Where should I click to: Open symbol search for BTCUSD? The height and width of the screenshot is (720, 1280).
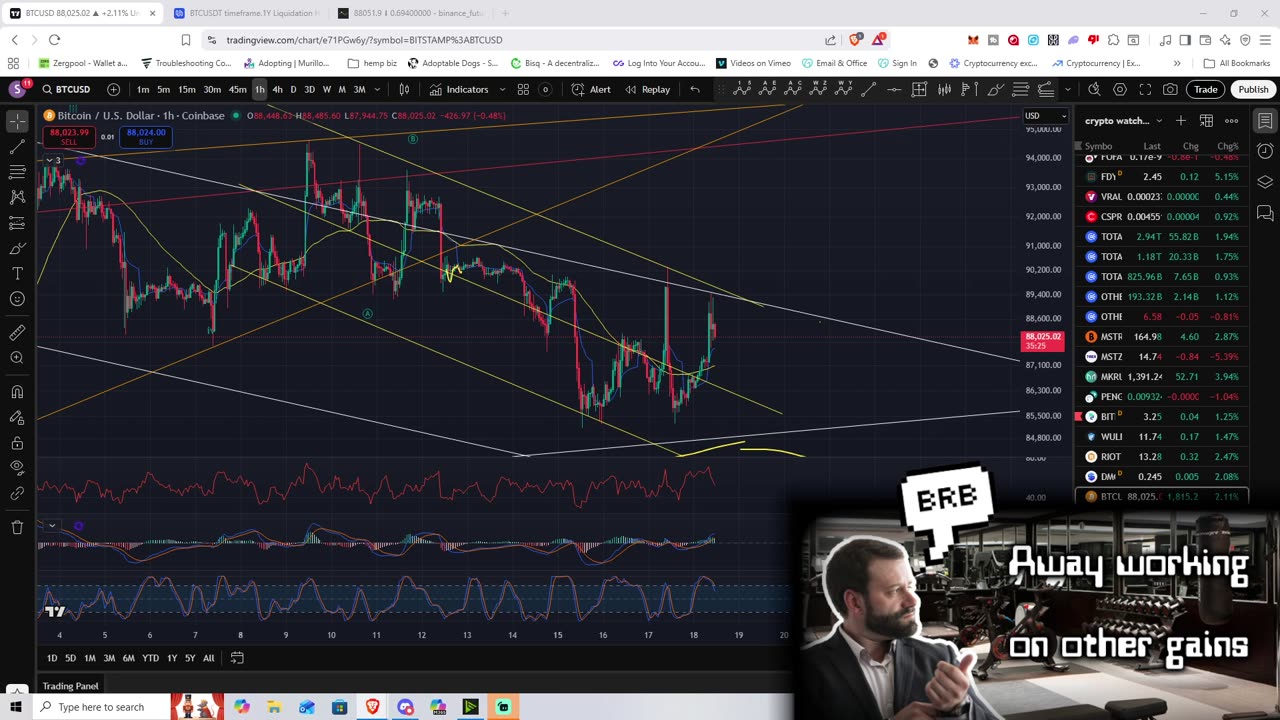click(66, 90)
